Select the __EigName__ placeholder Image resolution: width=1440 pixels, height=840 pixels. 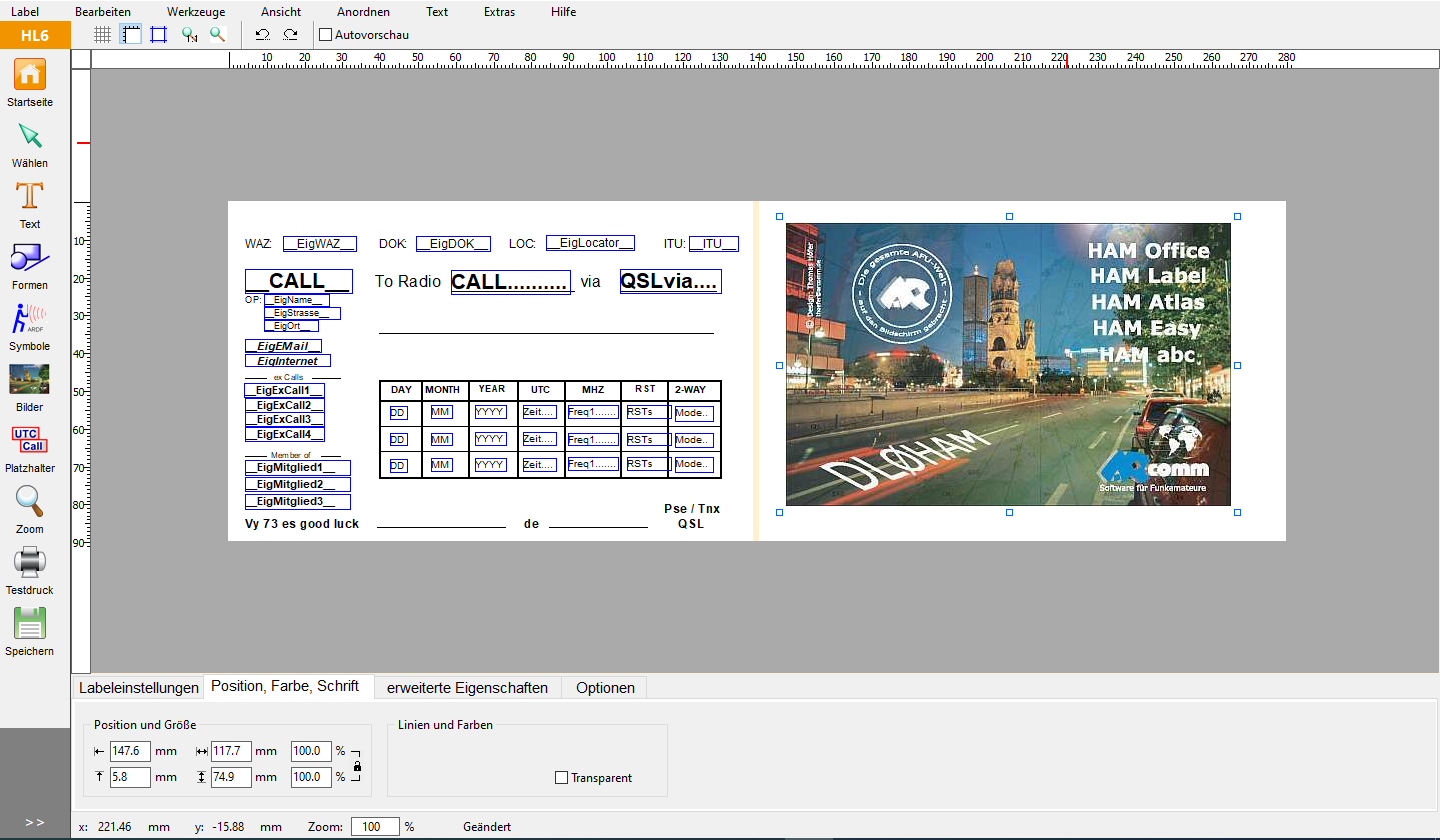(x=297, y=300)
